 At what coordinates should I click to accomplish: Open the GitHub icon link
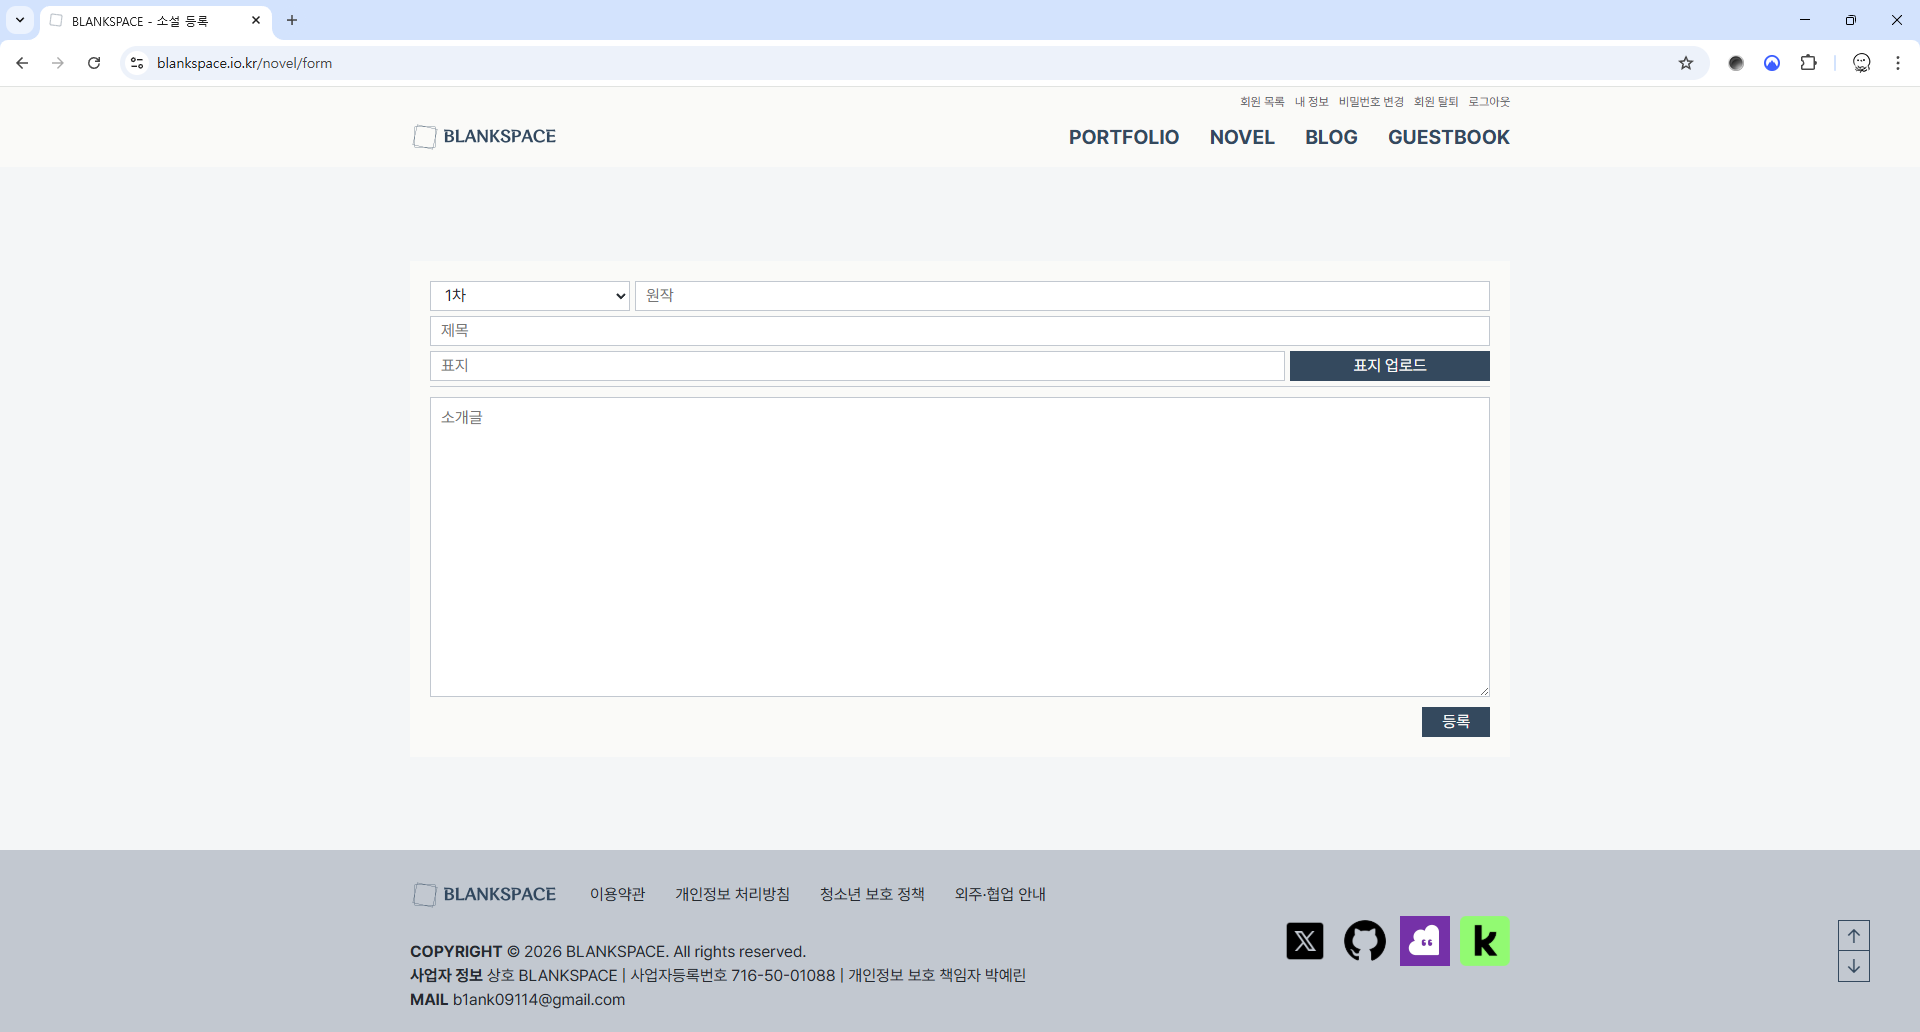(x=1364, y=941)
